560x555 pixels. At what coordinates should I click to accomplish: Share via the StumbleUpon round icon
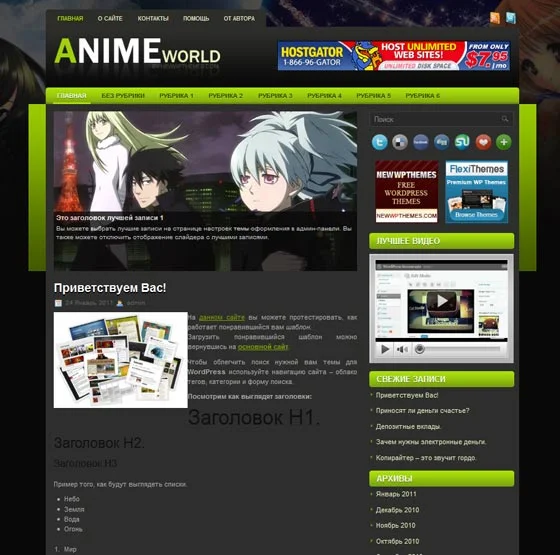(x=462, y=142)
